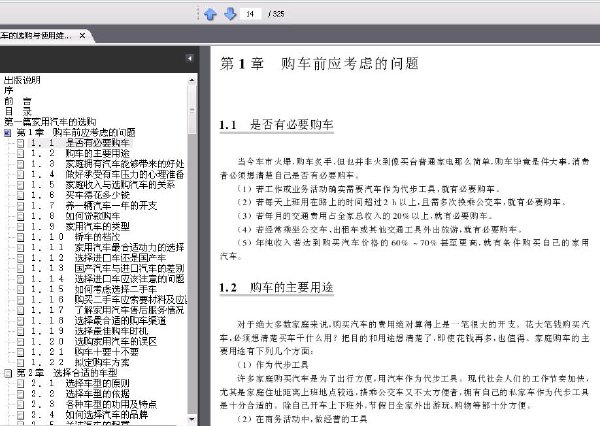The width and height of the screenshot is (600, 426).
Task: Close the document tab
Action: [82, 36]
